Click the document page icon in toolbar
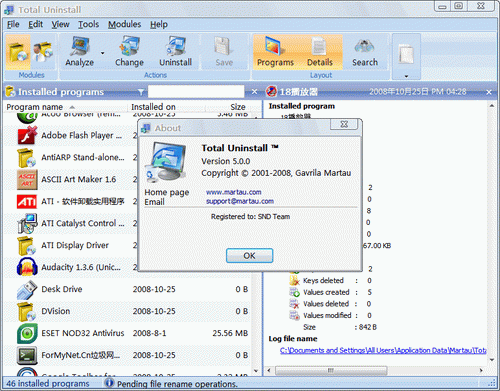Screen dimensions: 500x391 [406, 55]
